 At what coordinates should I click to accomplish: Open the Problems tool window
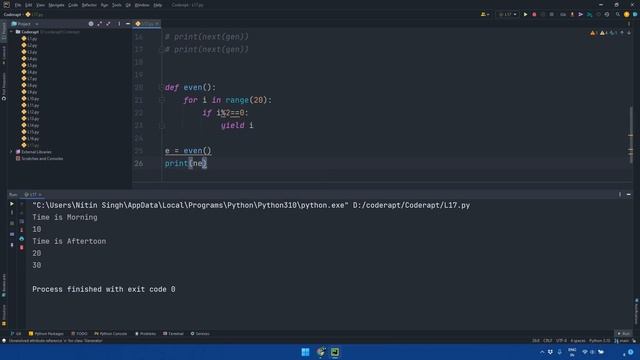[145, 333]
